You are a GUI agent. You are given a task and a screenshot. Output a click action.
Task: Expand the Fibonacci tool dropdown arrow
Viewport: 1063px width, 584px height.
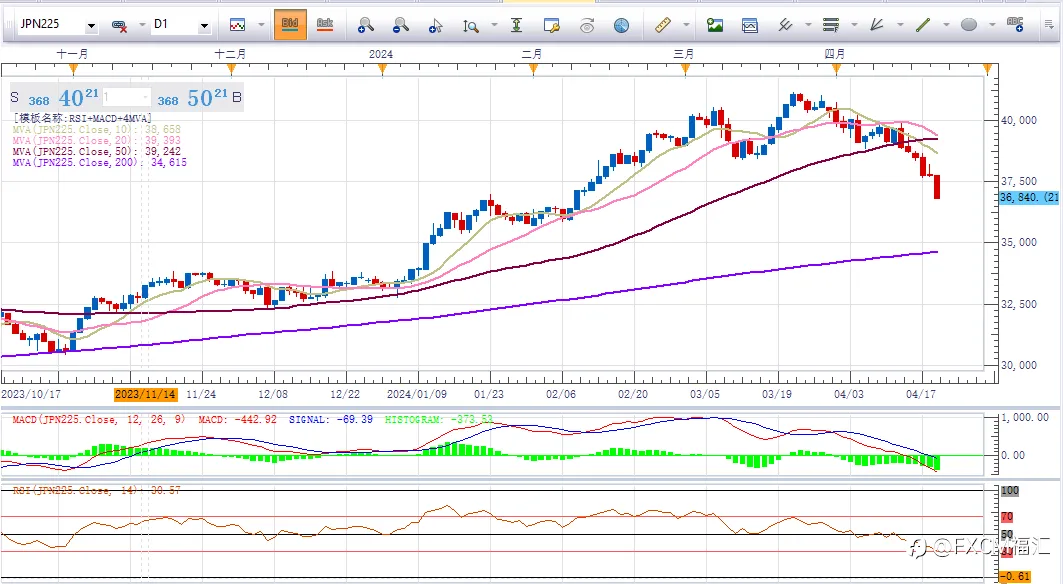tap(854, 25)
